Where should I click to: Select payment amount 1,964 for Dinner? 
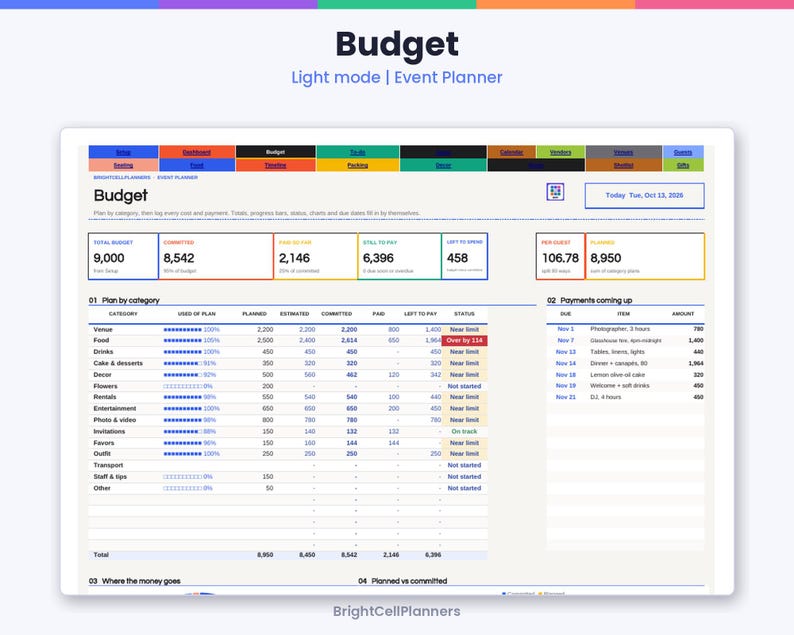(x=696, y=364)
